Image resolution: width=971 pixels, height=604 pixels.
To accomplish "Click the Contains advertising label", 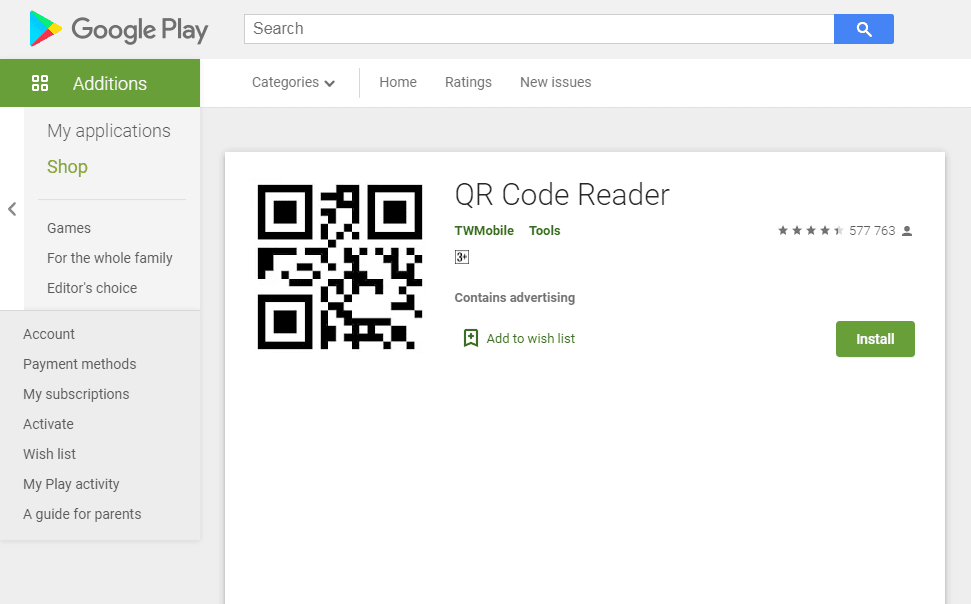I will point(515,298).
